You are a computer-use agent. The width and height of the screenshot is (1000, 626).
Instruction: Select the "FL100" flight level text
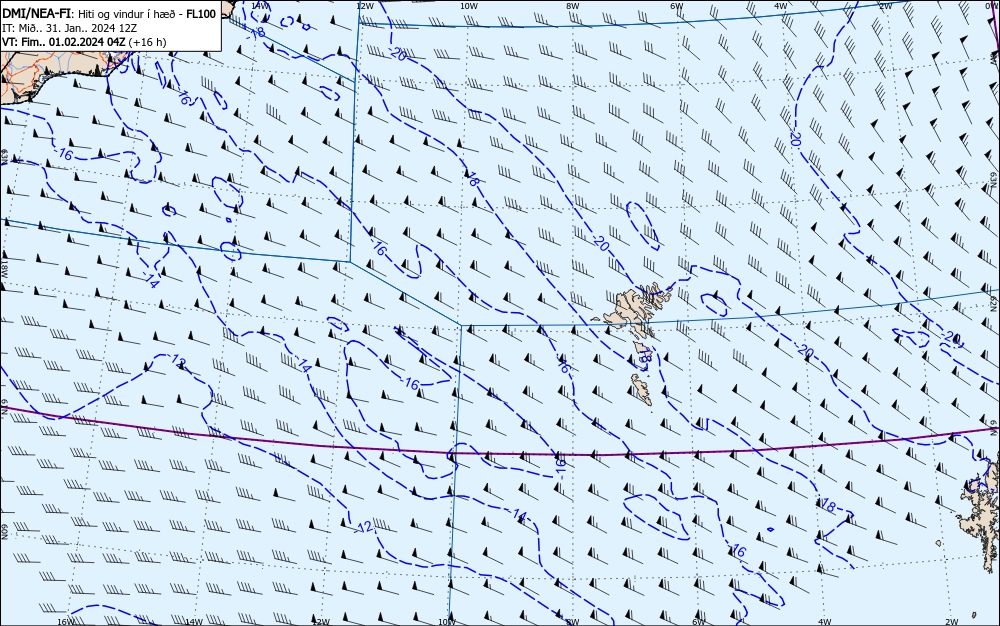pos(202,14)
